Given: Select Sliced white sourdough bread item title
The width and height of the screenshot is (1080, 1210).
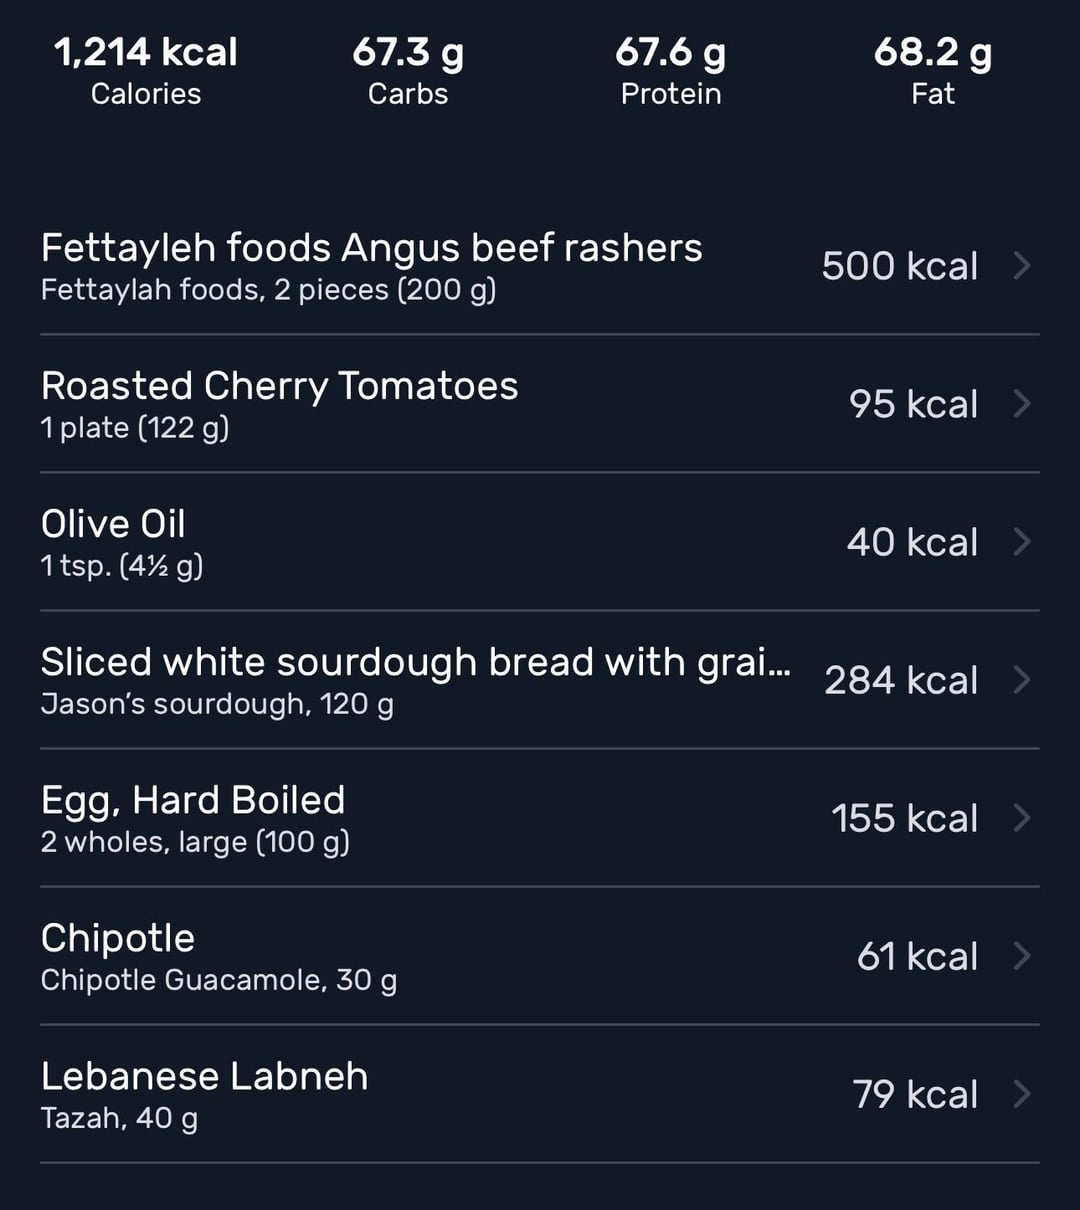Looking at the screenshot, I should click(x=415, y=663).
